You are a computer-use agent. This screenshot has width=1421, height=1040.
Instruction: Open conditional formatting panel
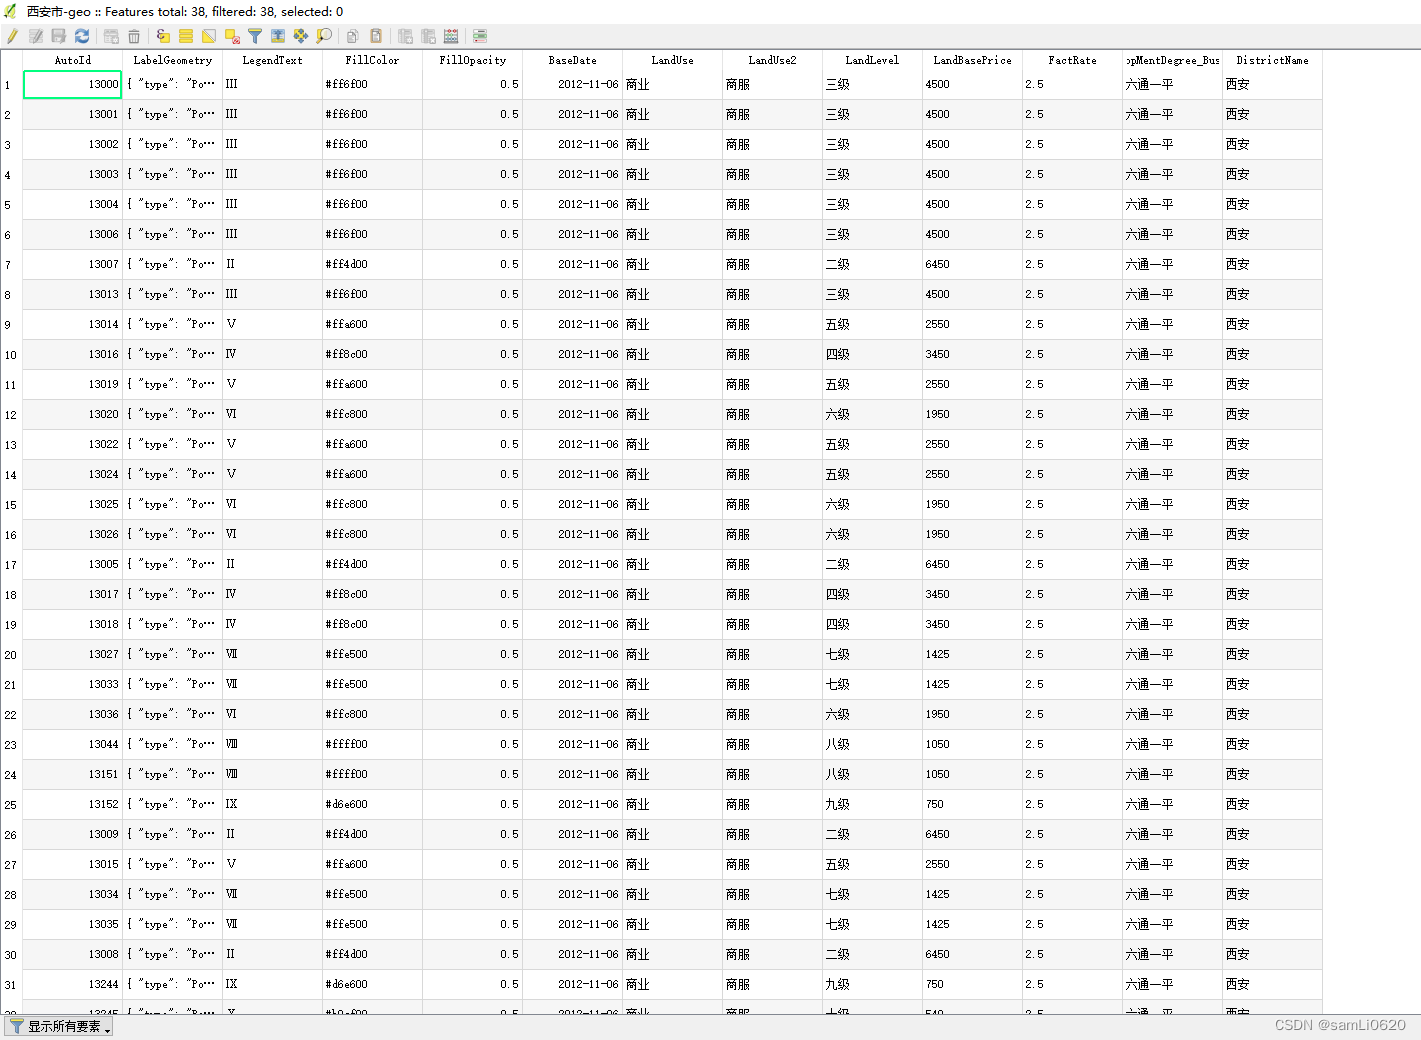(480, 36)
